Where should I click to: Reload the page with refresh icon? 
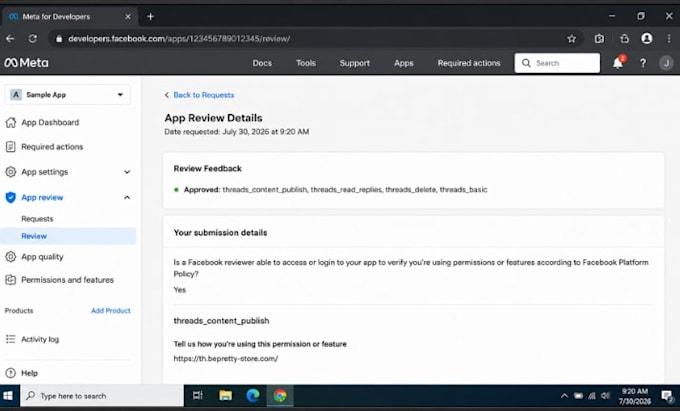pyautogui.click(x=33, y=39)
